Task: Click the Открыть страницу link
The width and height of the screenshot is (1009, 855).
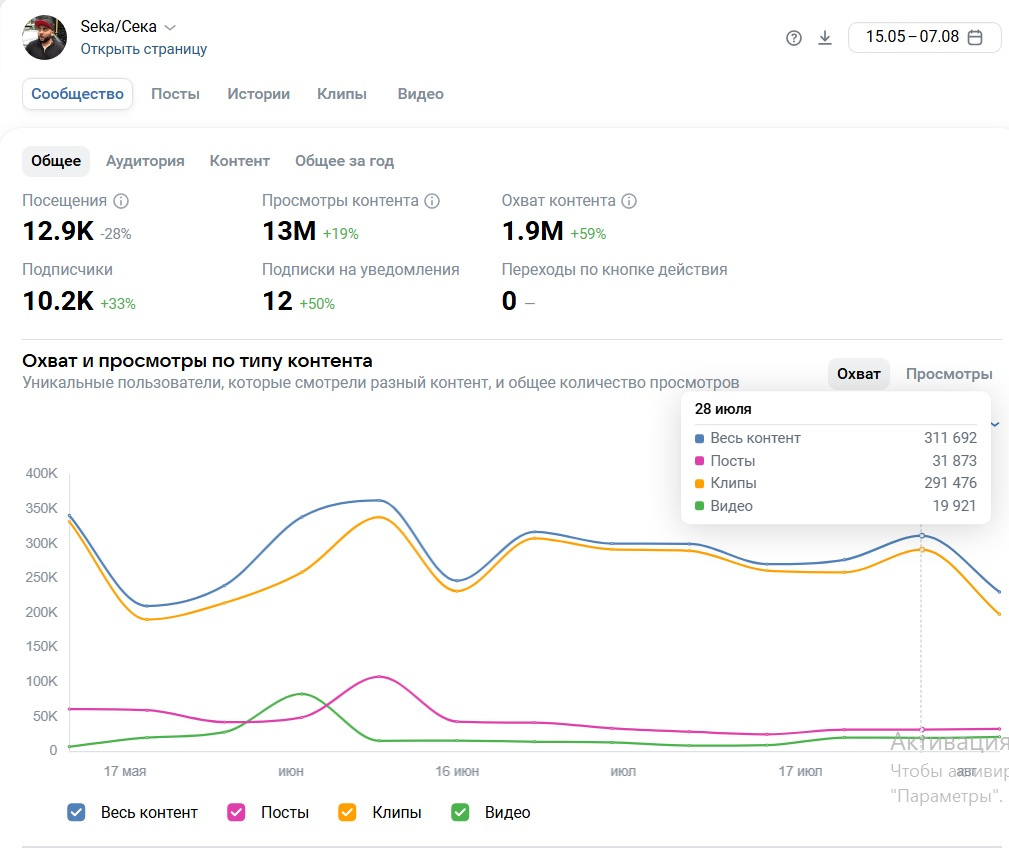Action: [144, 49]
